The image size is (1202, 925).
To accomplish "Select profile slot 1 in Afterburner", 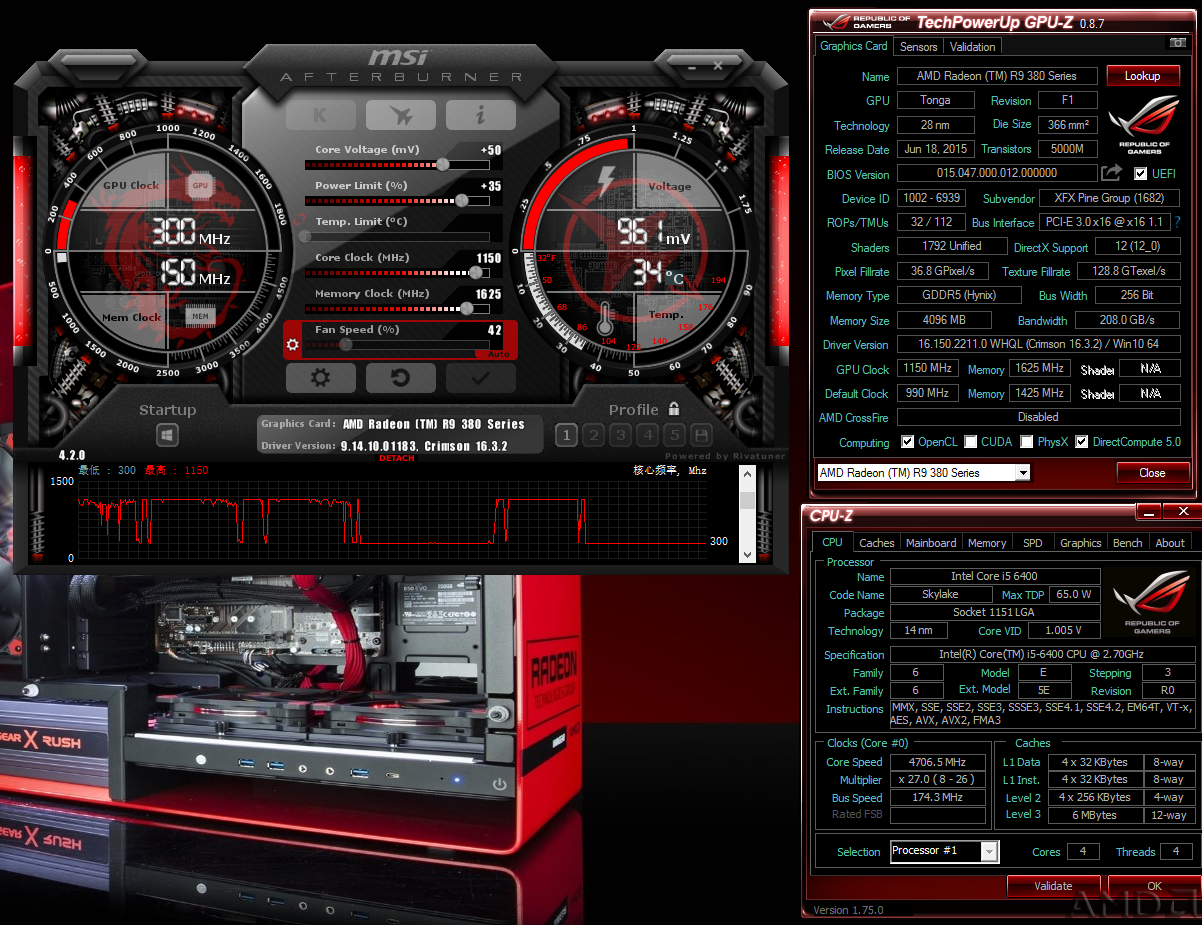I will [x=566, y=435].
